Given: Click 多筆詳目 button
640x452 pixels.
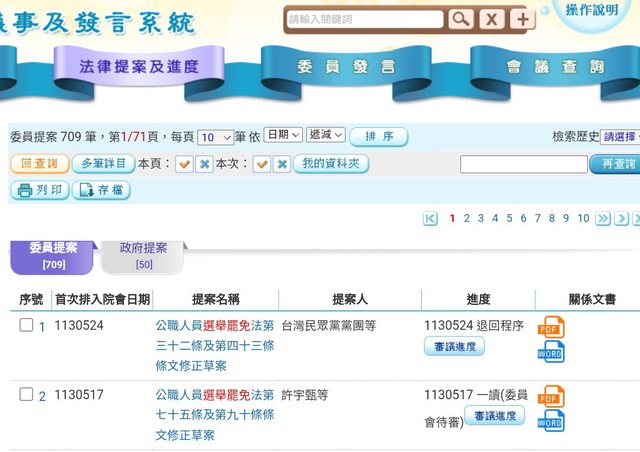Looking at the screenshot, I should pyautogui.click(x=103, y=164).
